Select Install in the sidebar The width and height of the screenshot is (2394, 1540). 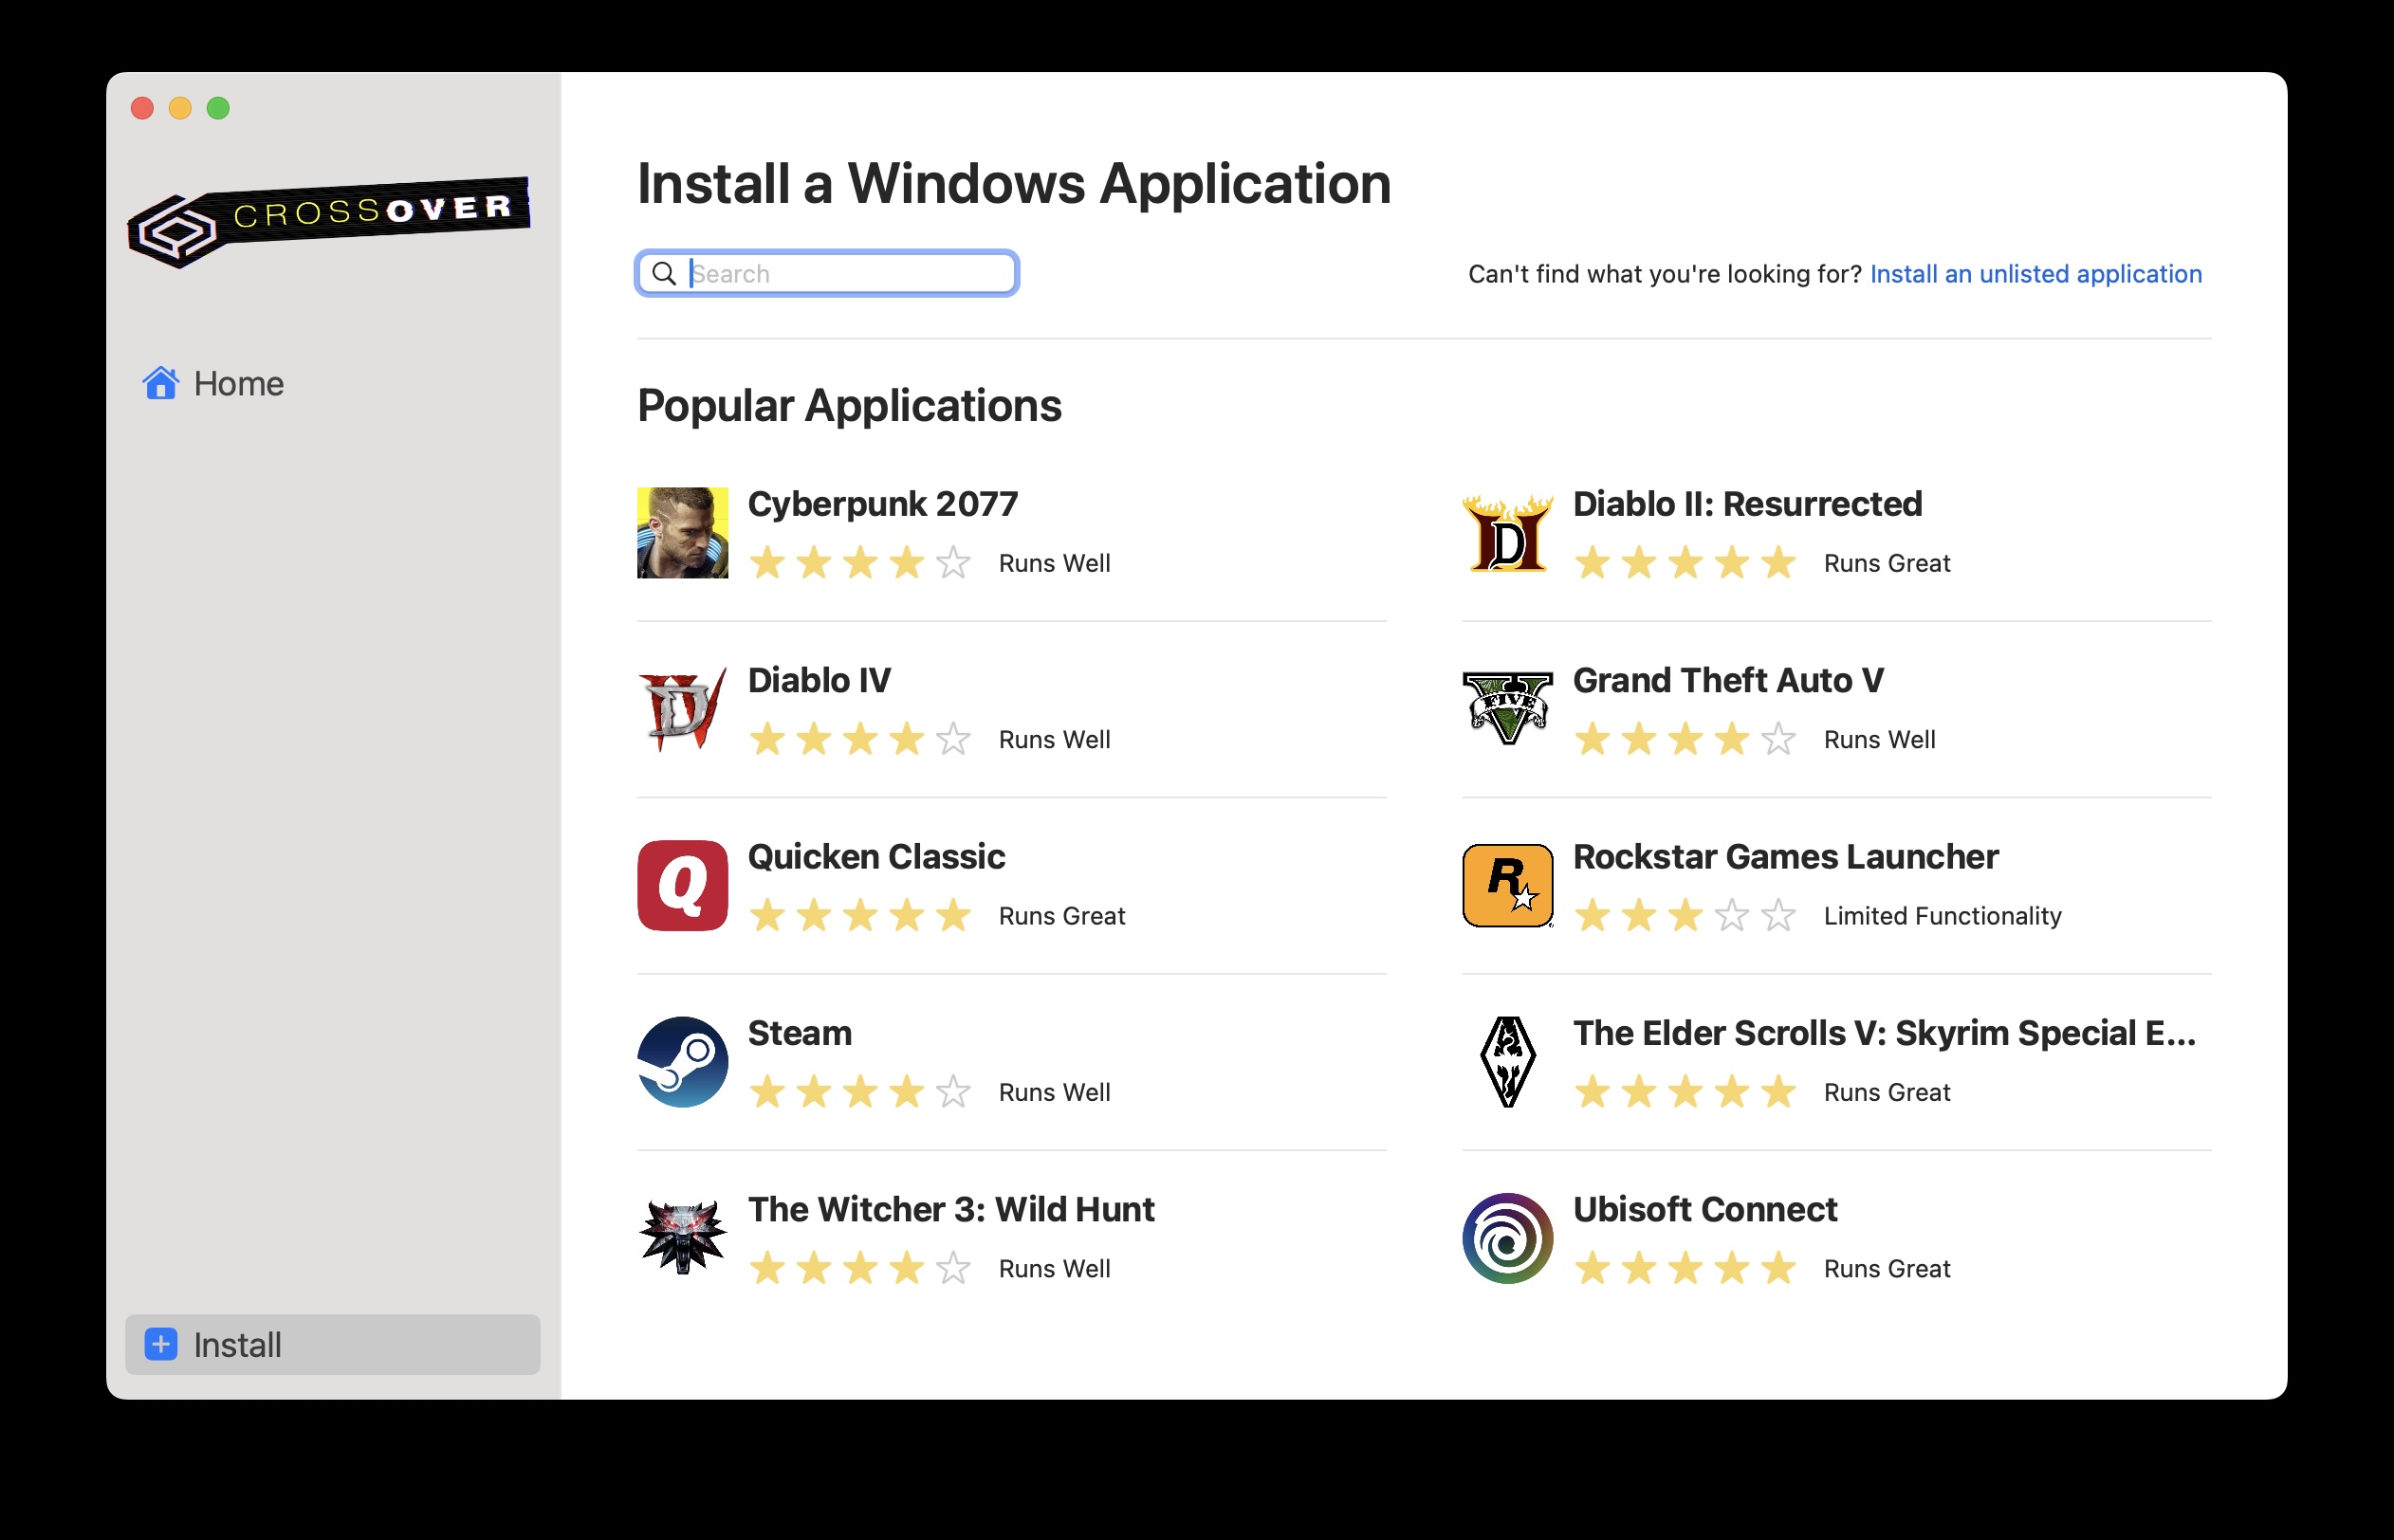[332, 1344]
